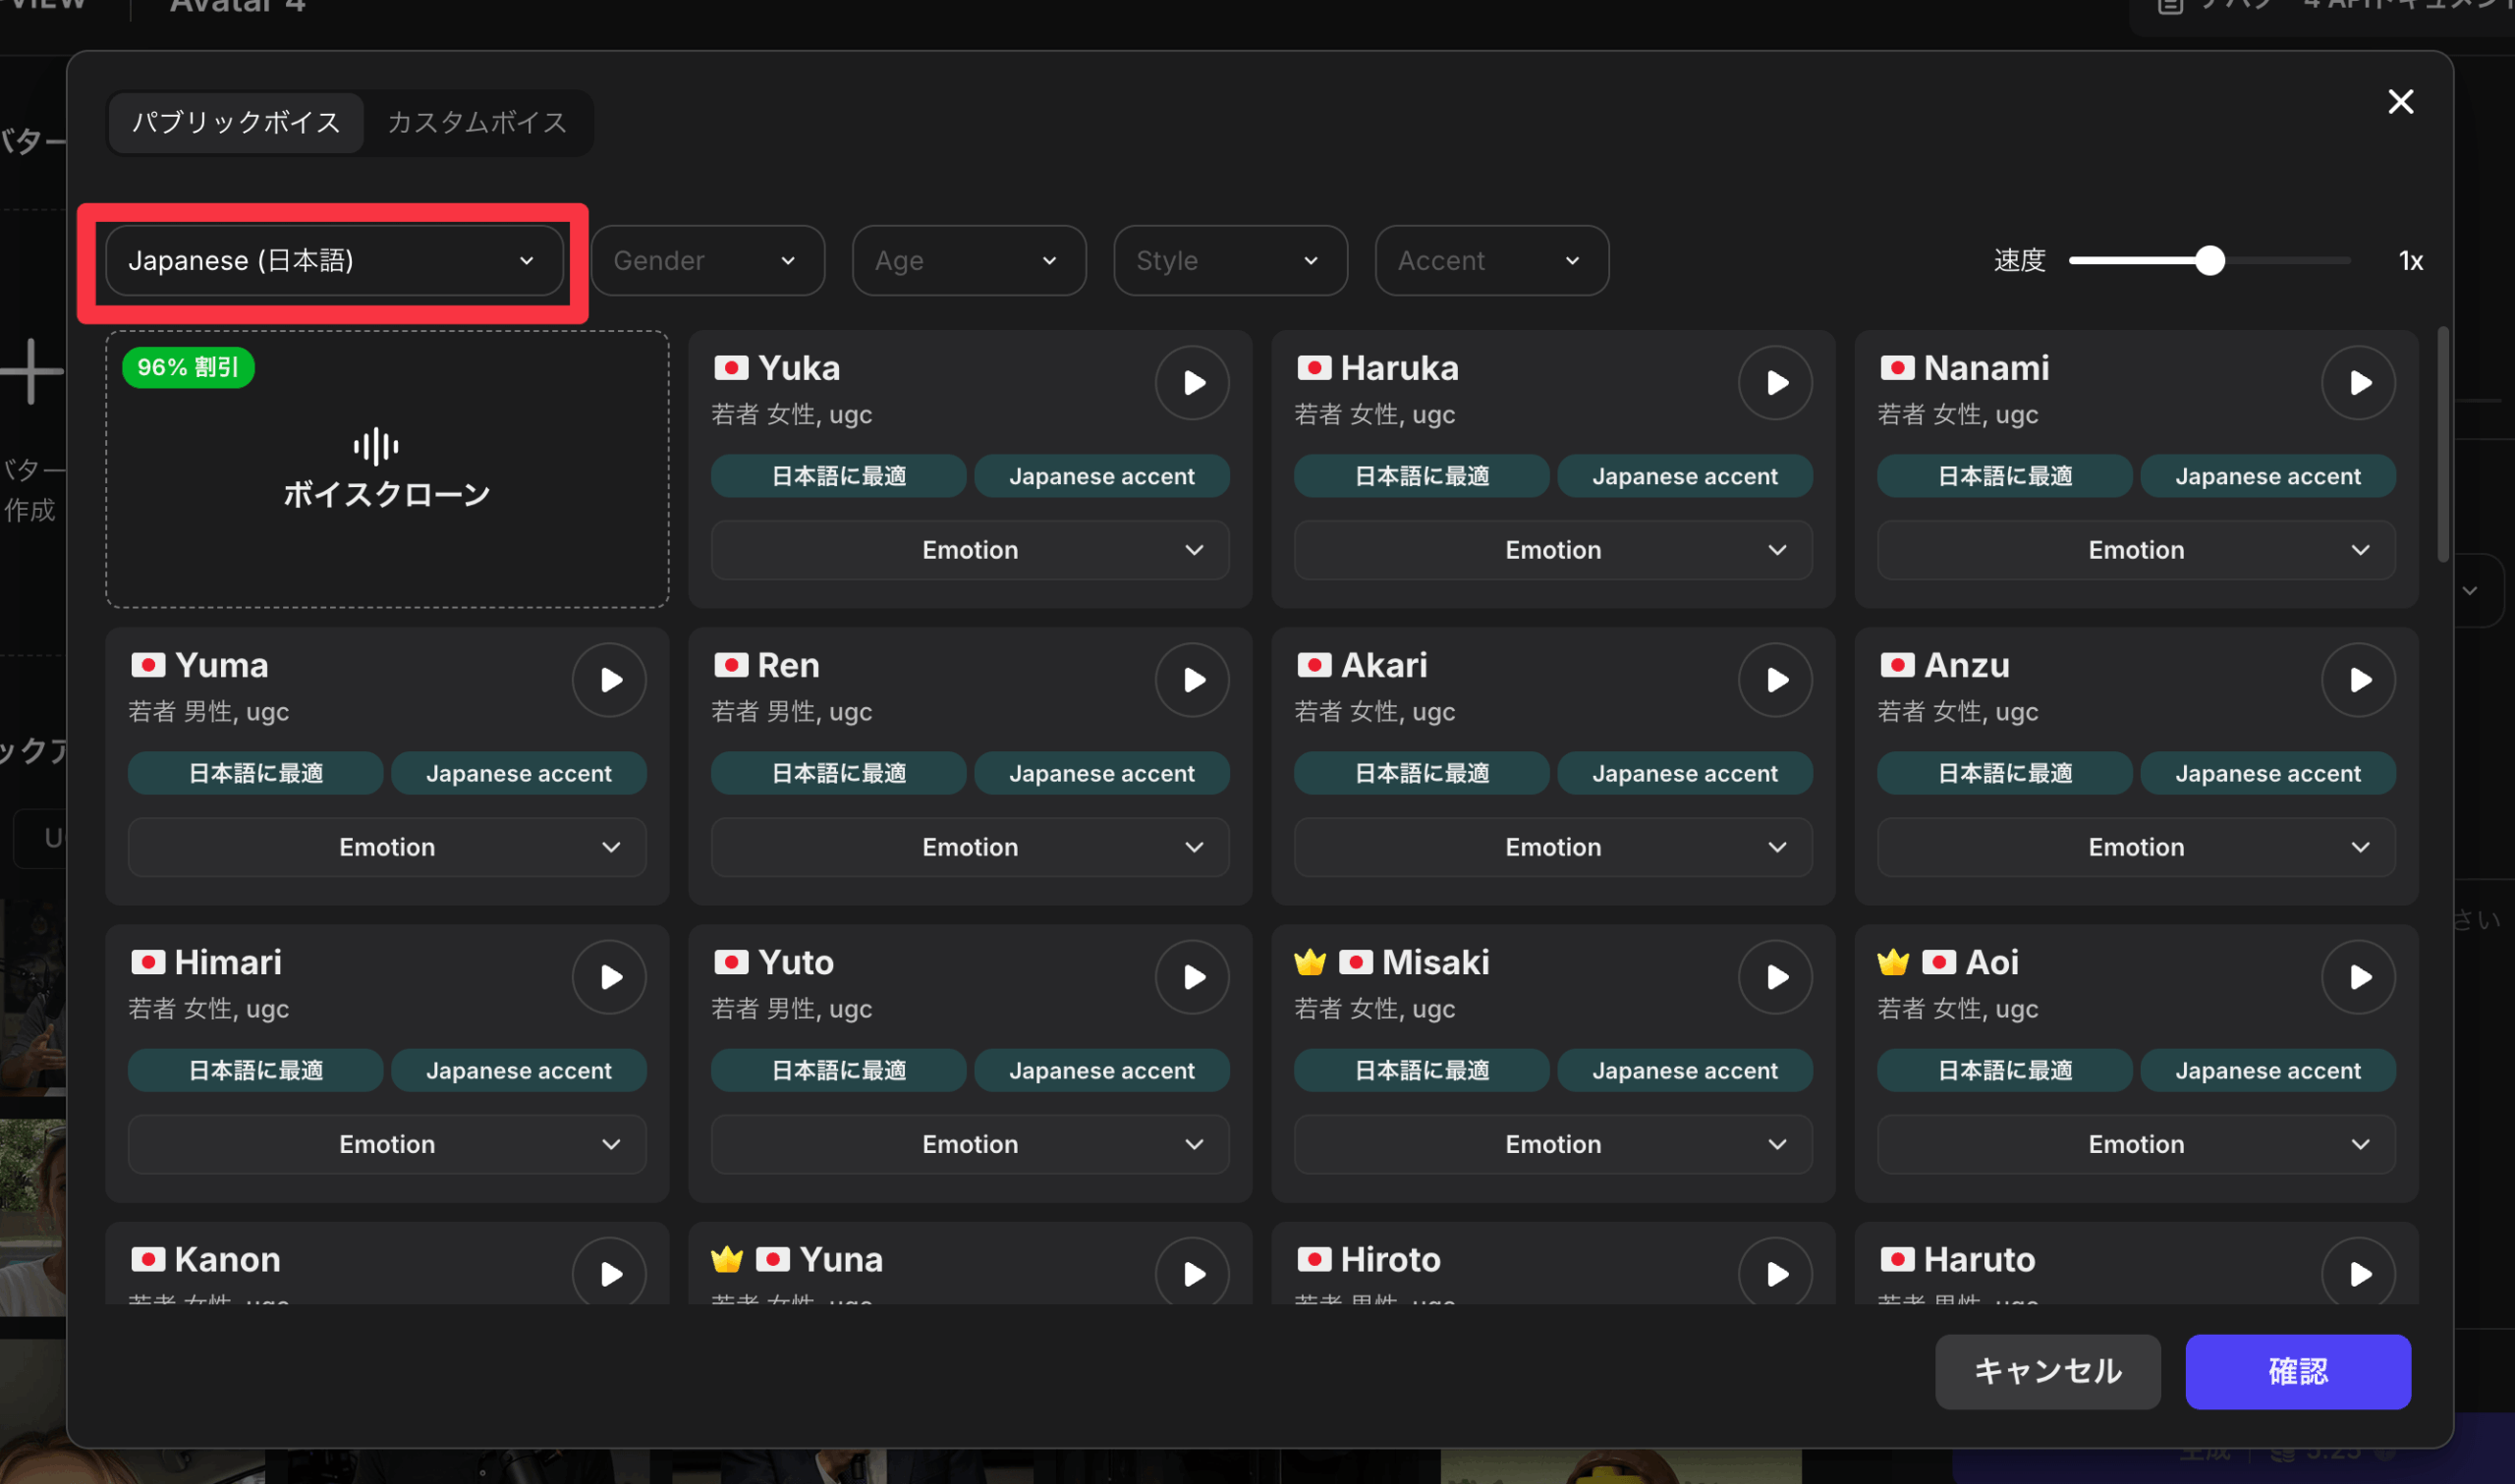Switch to カスタムボイス tab
2515x1484 pixels.
click(477, 122)
